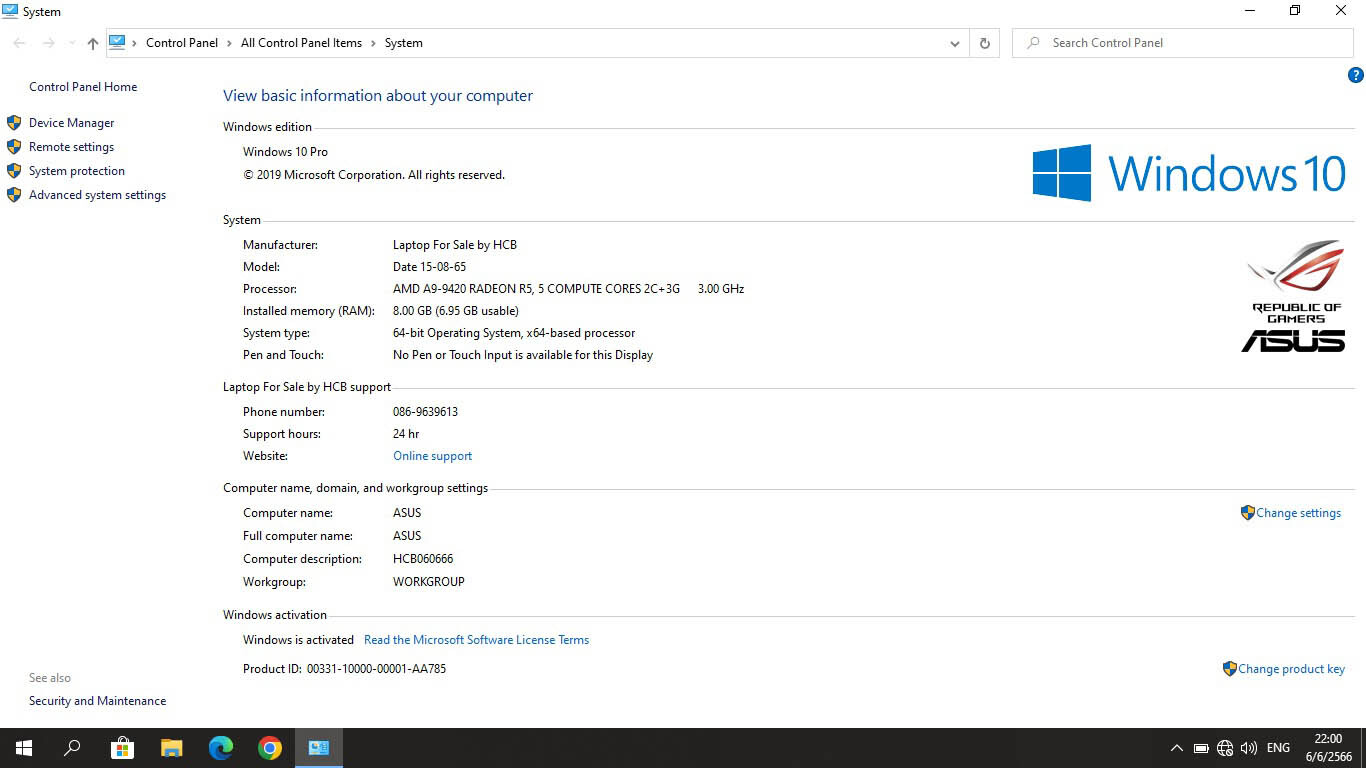This screenshot has width=1366, height=768.
Task: Click model value Date 15-08-65
Action: point(429,267)
